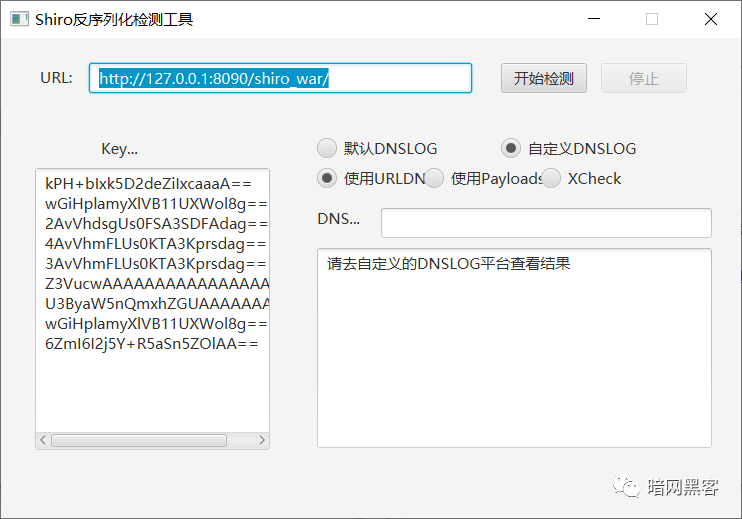The height and width of the screenshot is (519, 742).
Task: Focus the URL input field
Action: (x=280, y=78)
